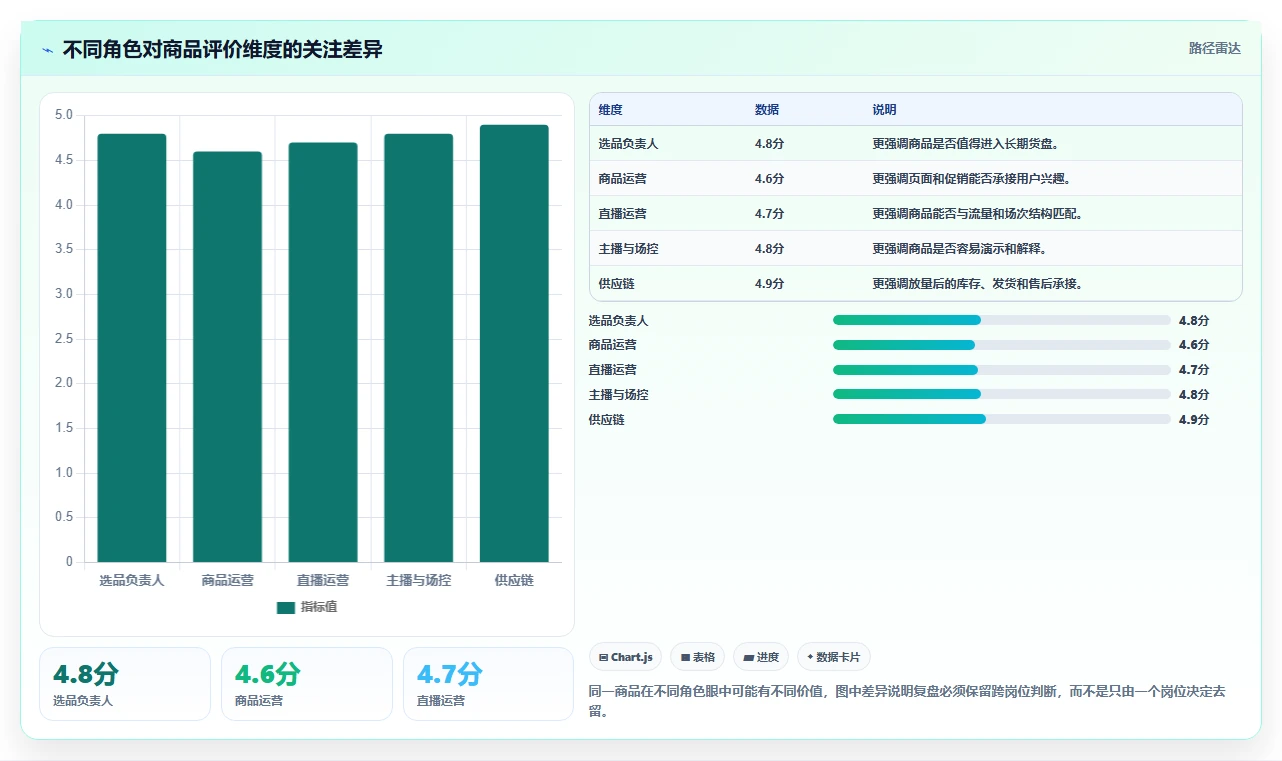Select the 供应链 bar in chart

[x=514, y=343]
